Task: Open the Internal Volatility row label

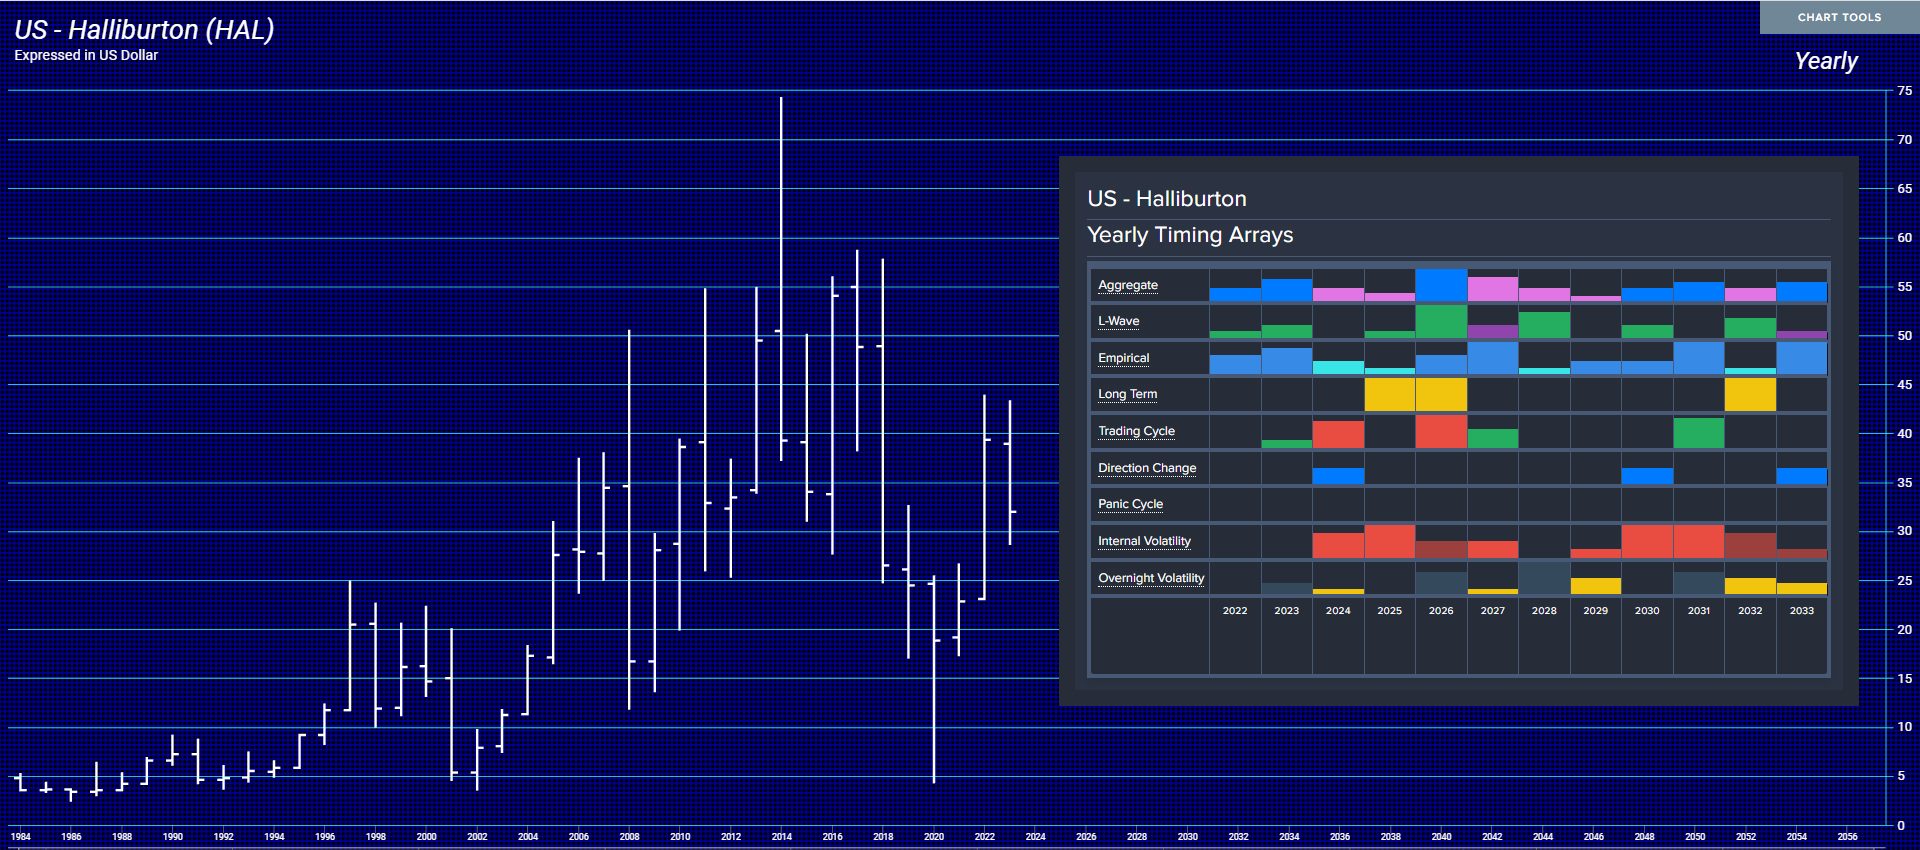Action: point(1145,541)
